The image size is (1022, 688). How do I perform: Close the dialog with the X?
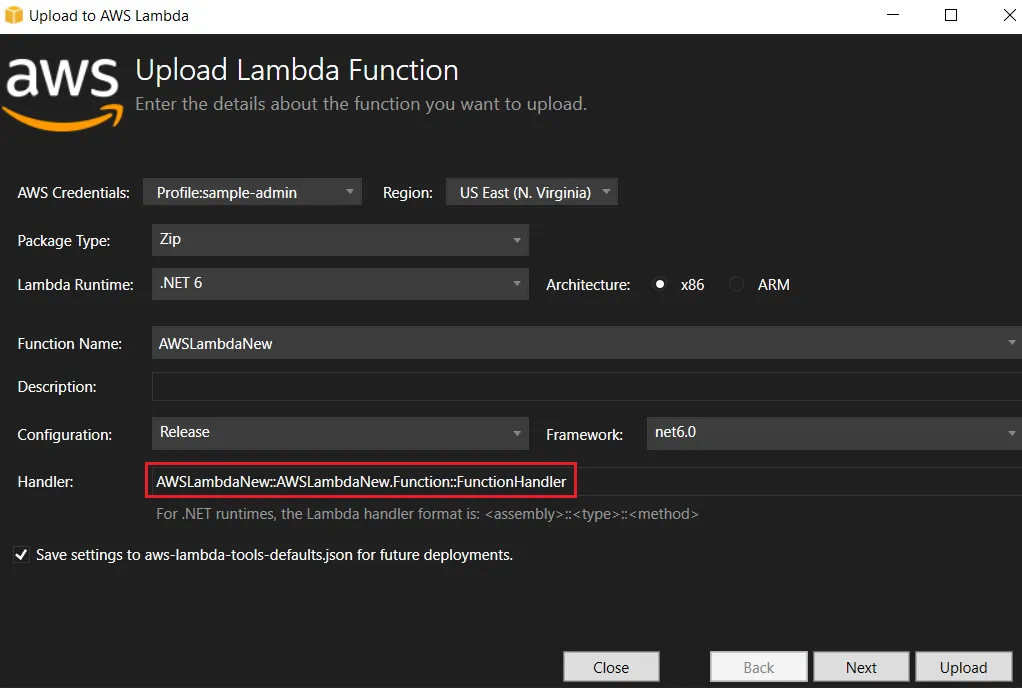click(1009, 15)
